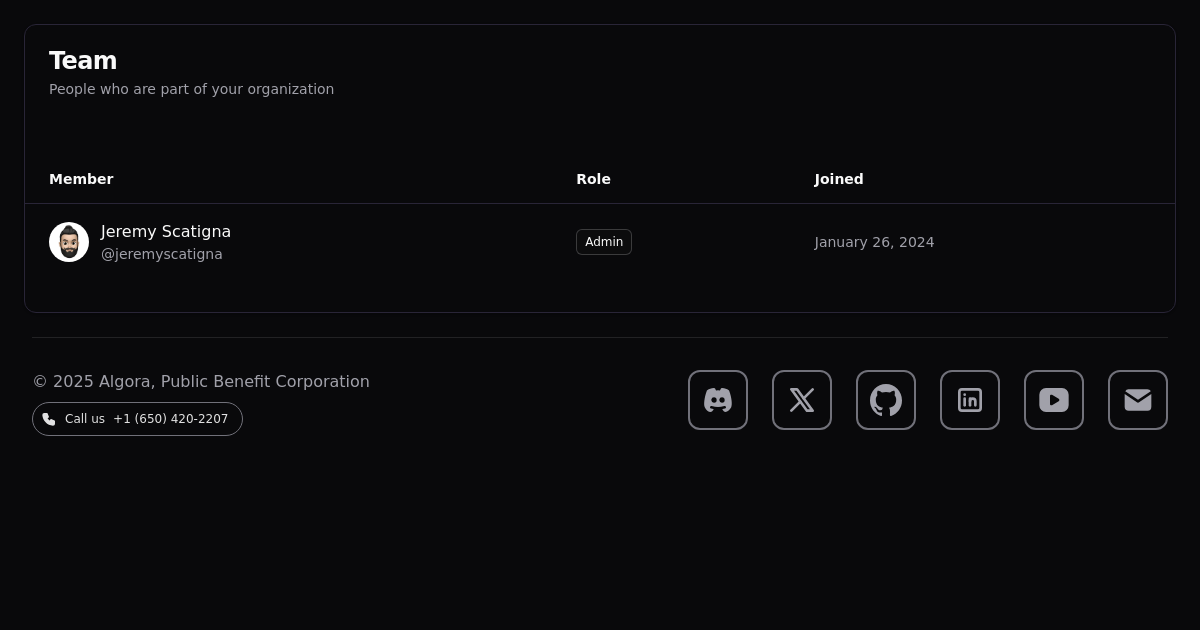This screenshot has width=1200, height=630.
Task: Click the email envelope icon
Action: [x=1138, y=400]
